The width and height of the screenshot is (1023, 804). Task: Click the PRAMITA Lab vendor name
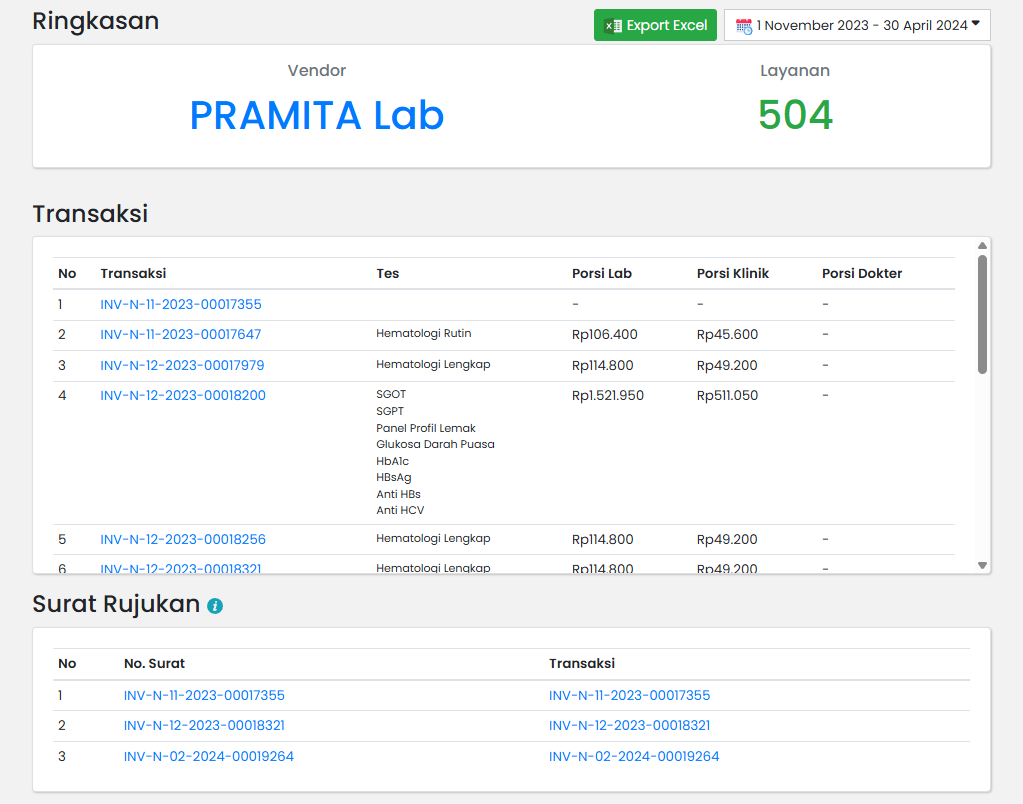(x=316, y=116)
